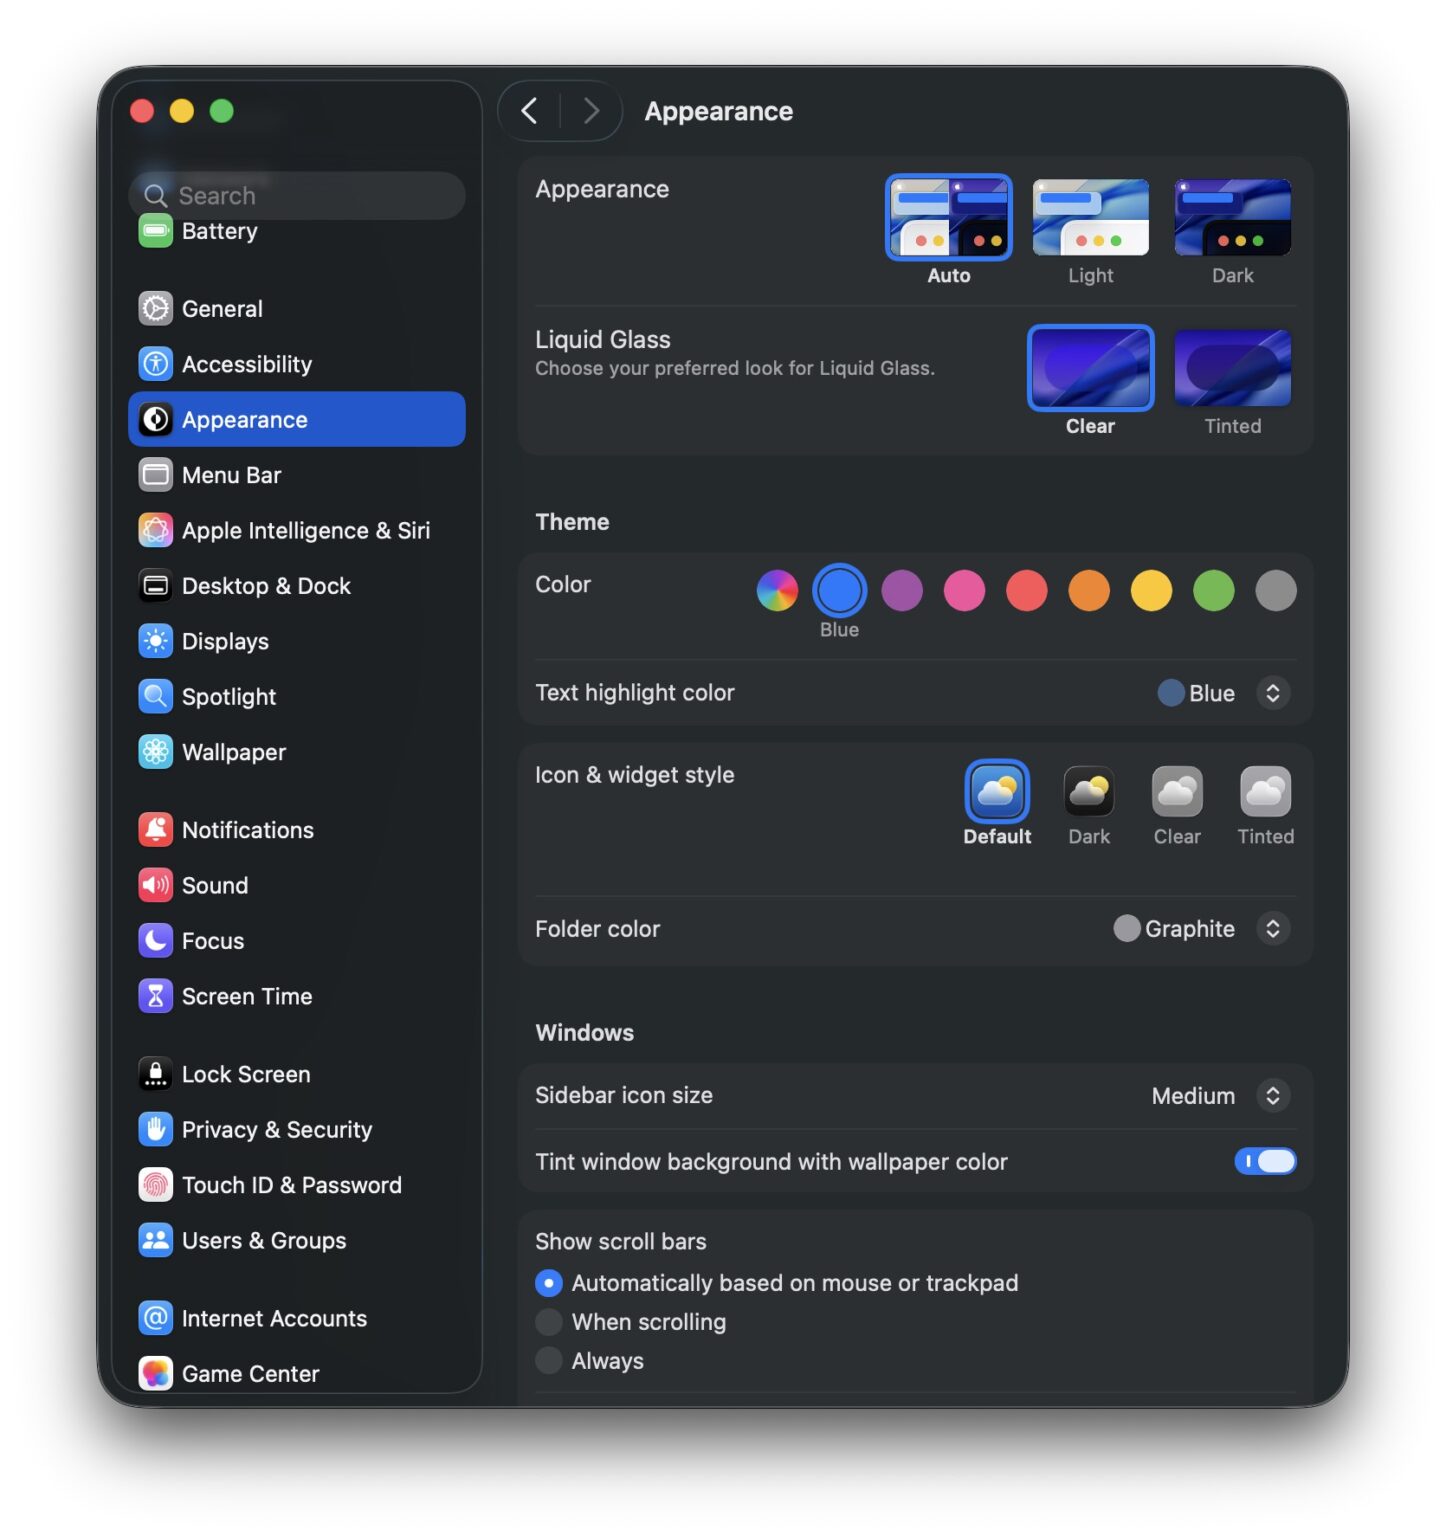
Task: Choose the Multicolor accent color swatch
Action: coord(777,590)
